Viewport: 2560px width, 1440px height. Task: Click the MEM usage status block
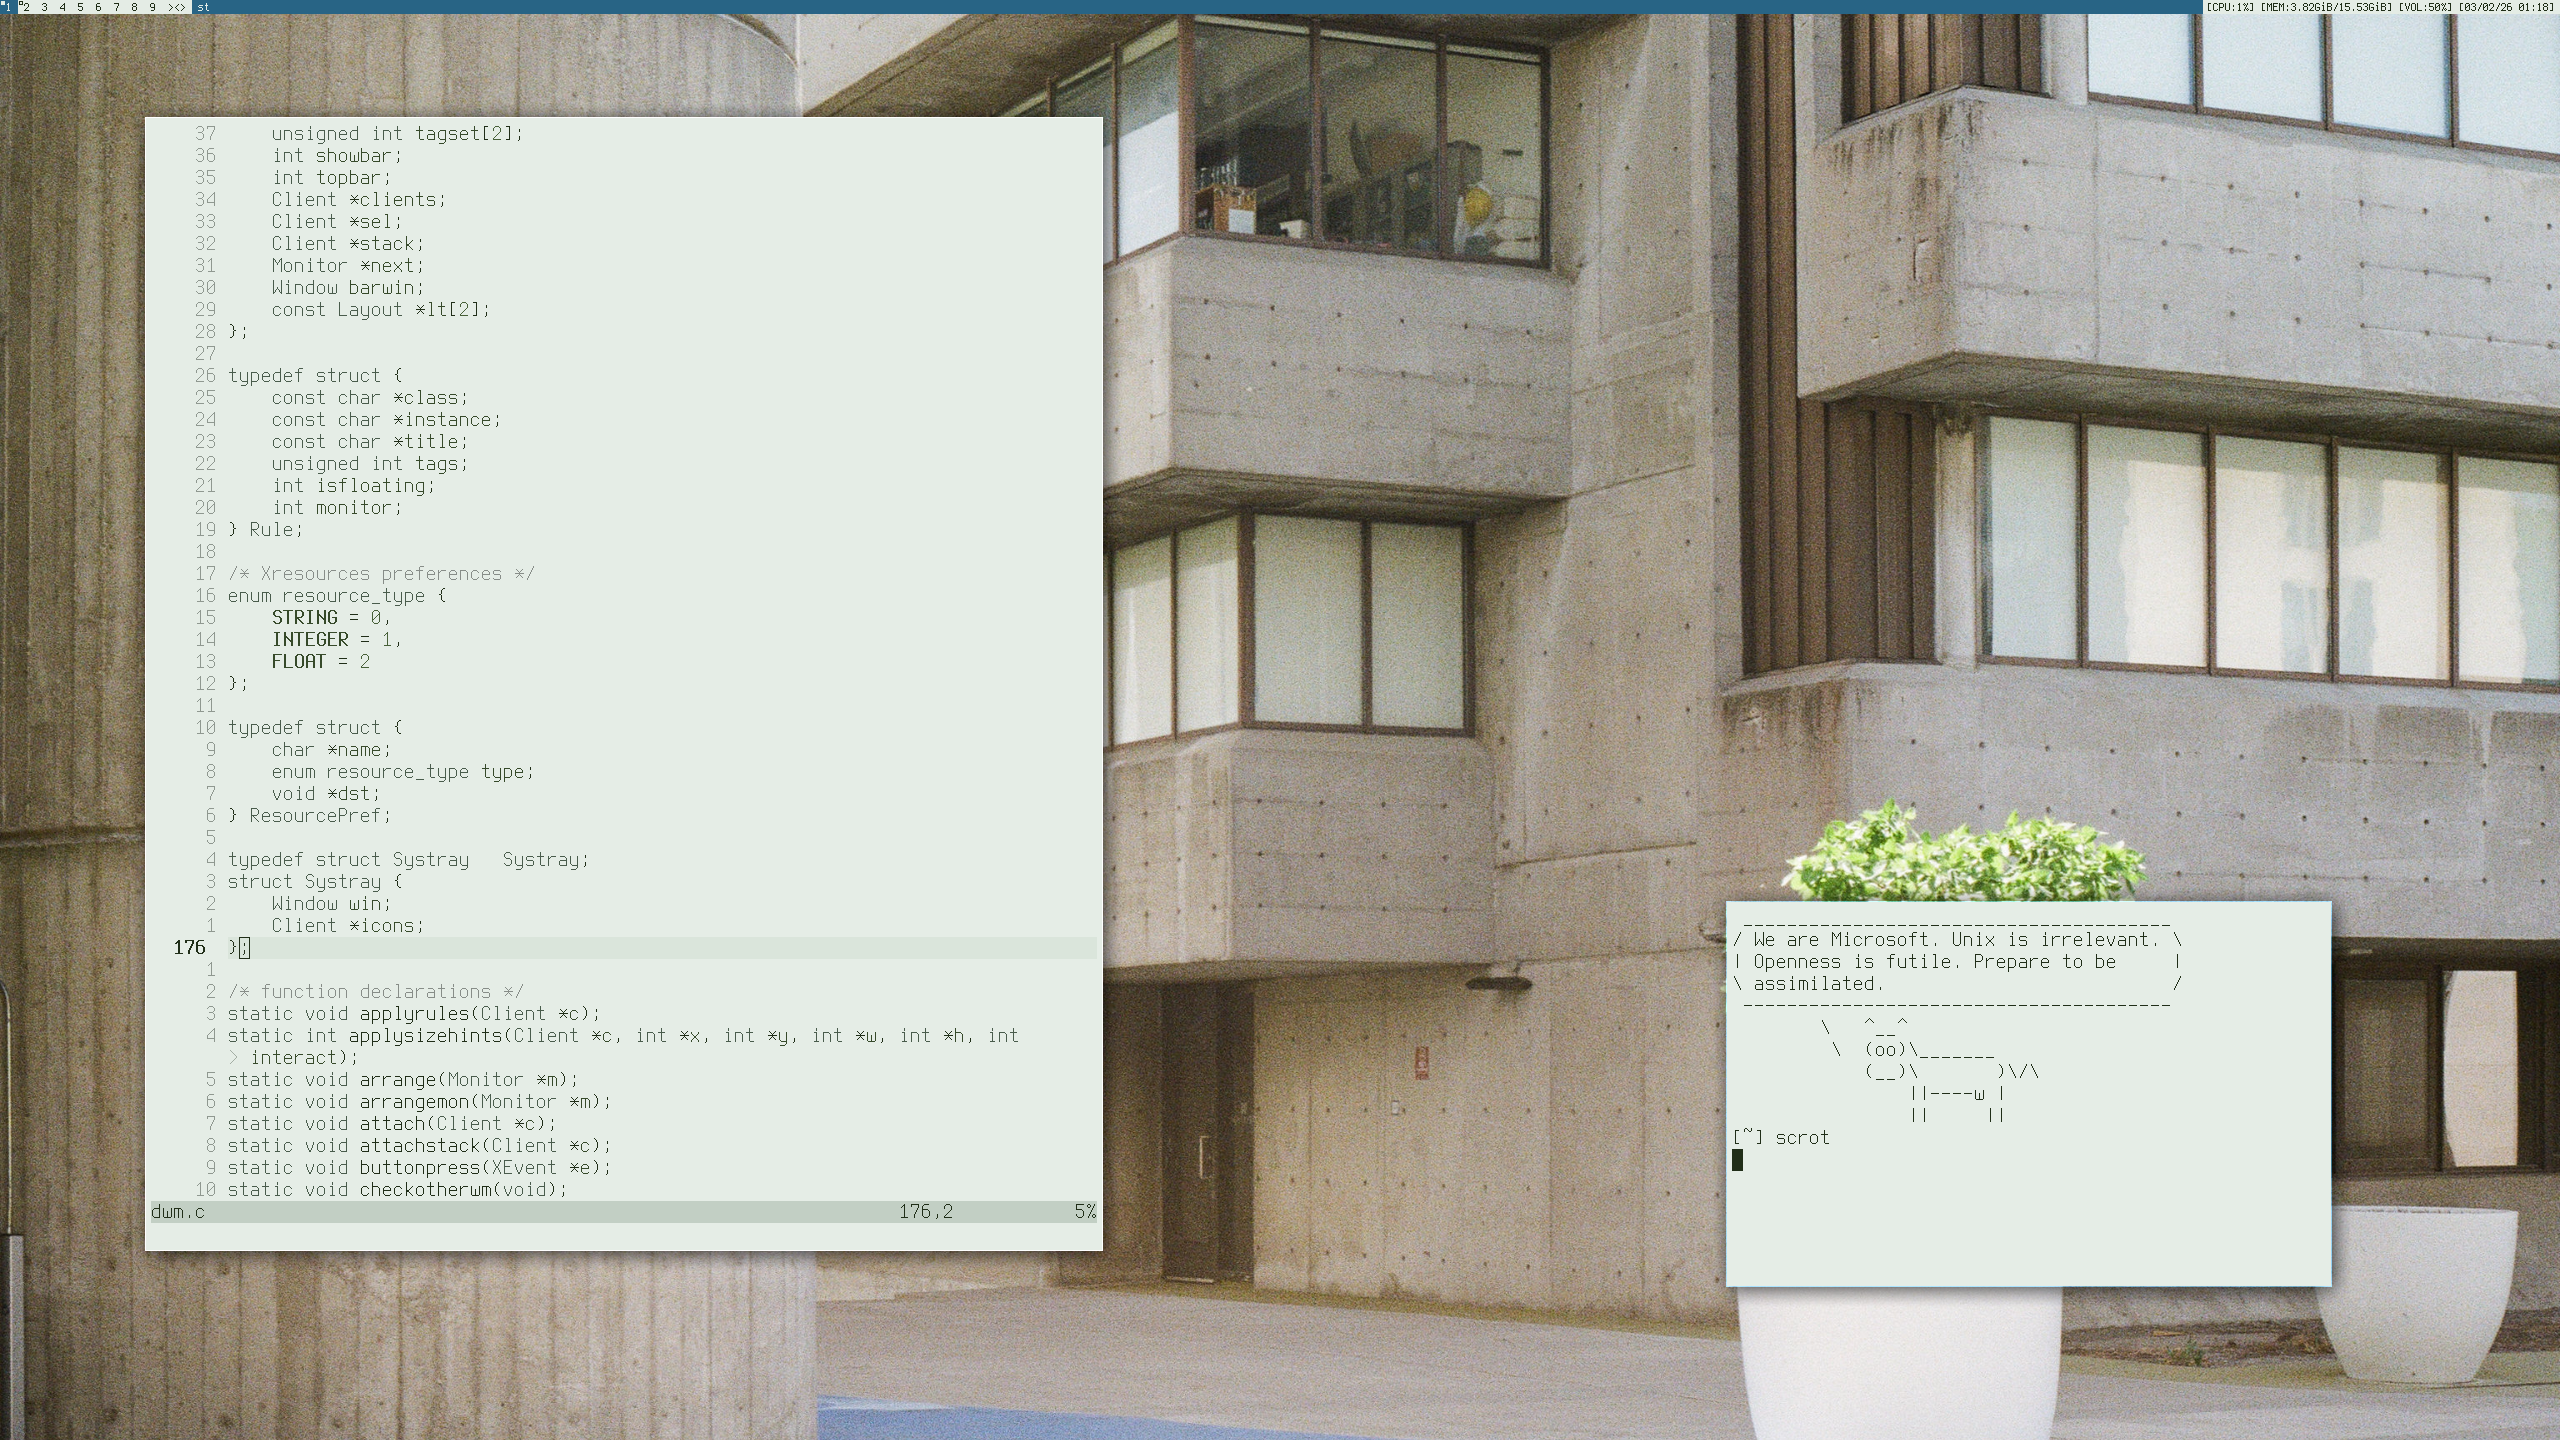[2326, 7]
